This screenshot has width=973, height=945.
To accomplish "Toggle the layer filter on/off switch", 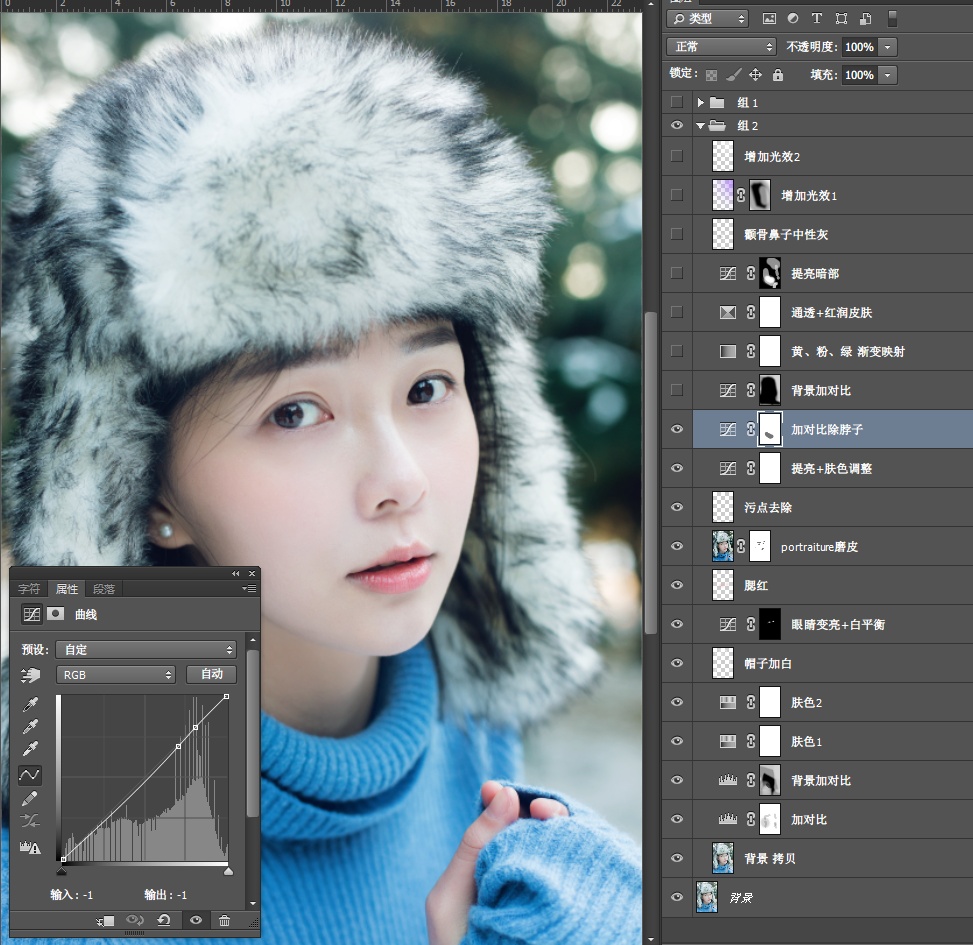I will (x=892, y=19).
